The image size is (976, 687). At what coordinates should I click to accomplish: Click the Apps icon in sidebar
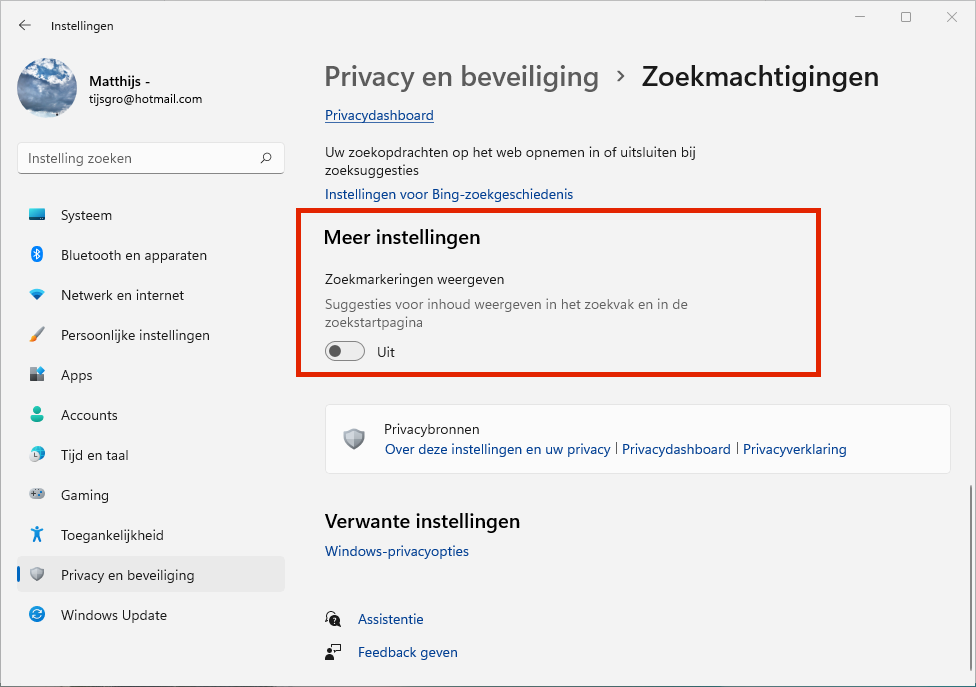pos(37,375)
